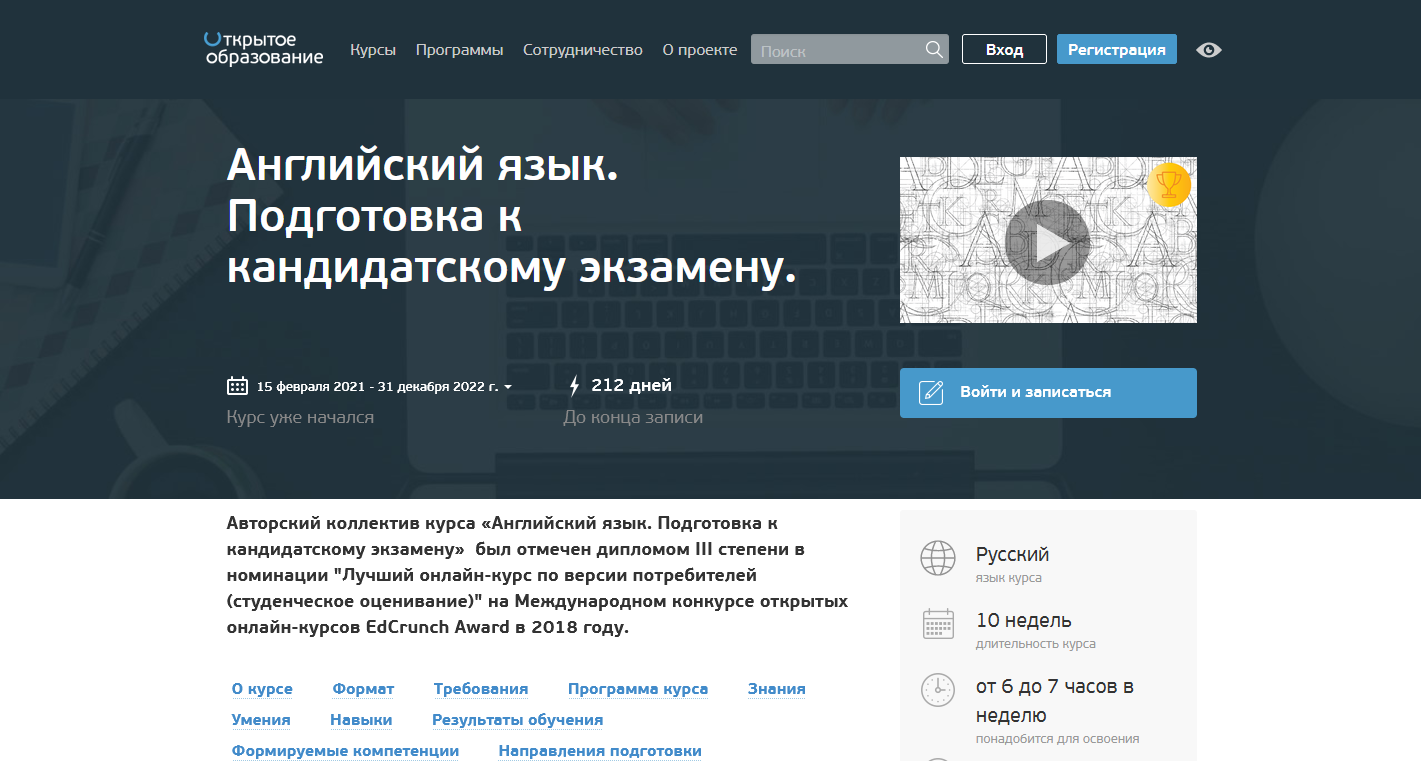Click the lightning icon near 212 дней
The image size is (1421, 761).
575,384
